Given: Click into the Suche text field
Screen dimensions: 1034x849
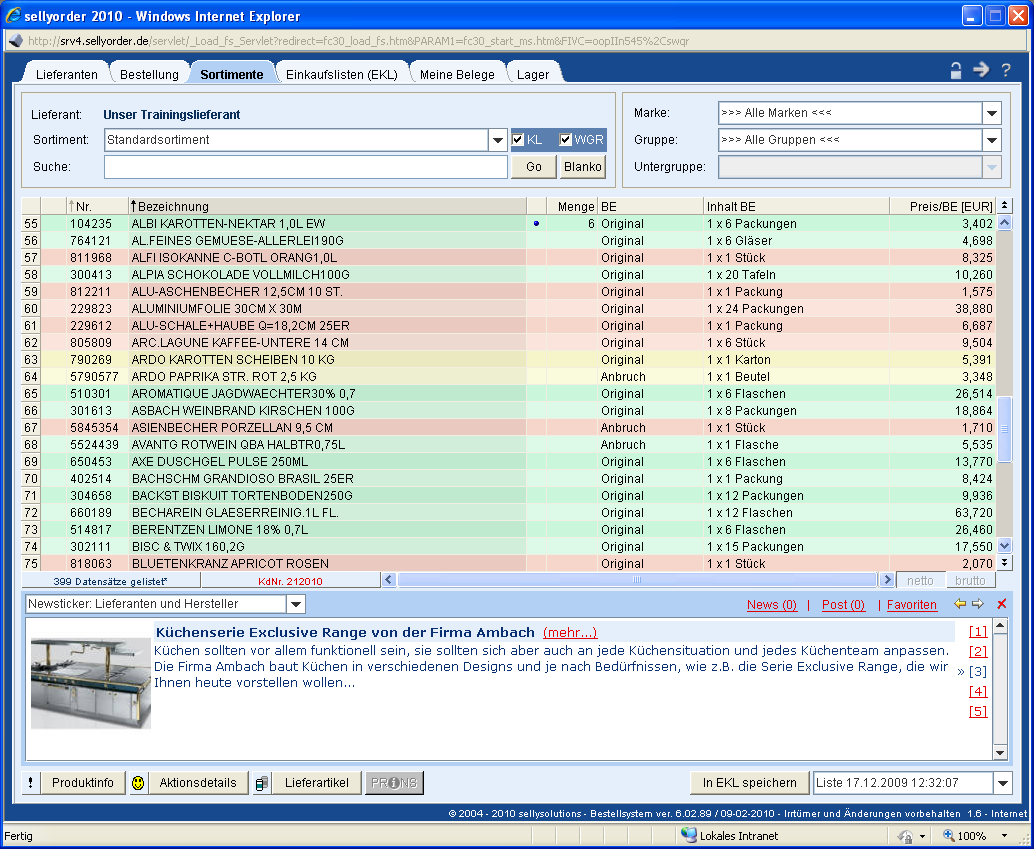Looking at the screenshot, I should coord(305,167).
